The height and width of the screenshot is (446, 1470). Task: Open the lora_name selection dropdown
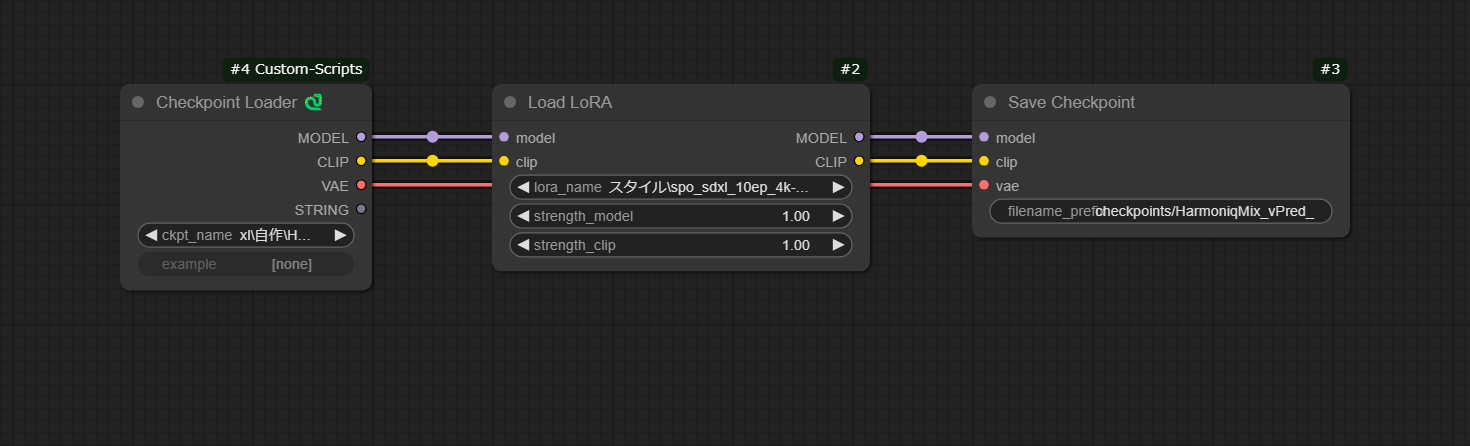680,187
